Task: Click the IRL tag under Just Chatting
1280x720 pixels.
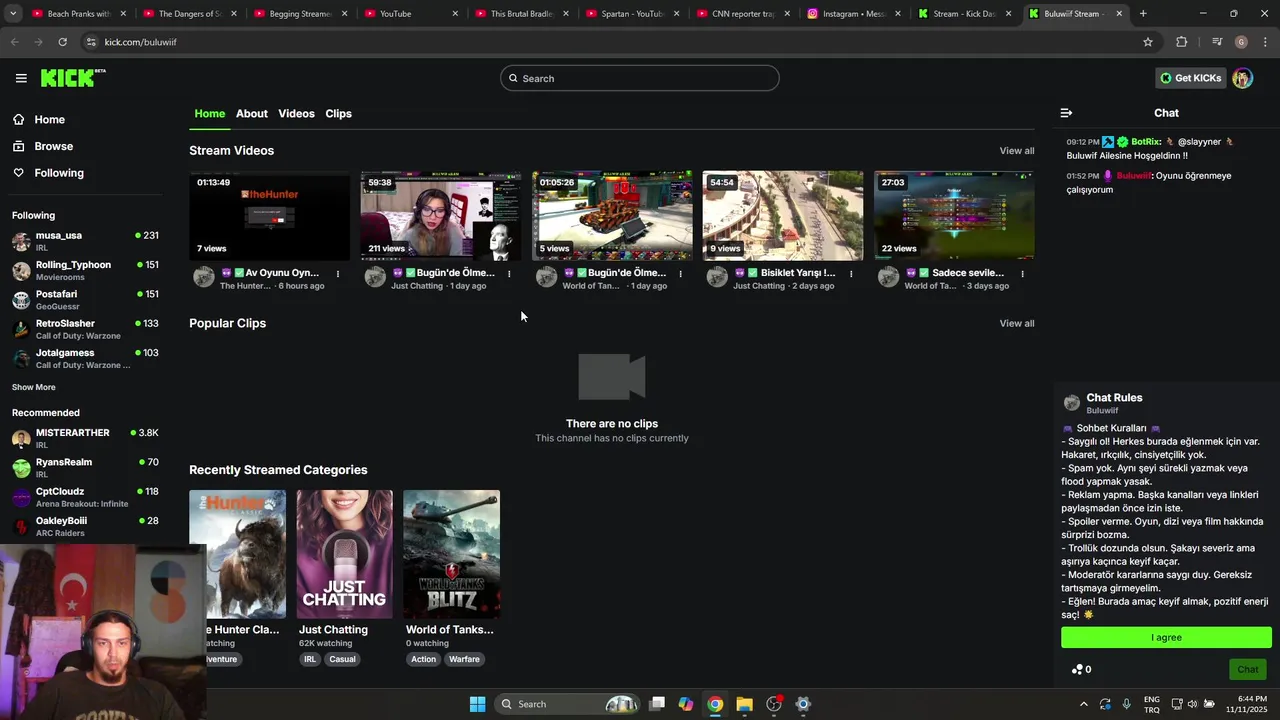Action: [x=310, y=659]
